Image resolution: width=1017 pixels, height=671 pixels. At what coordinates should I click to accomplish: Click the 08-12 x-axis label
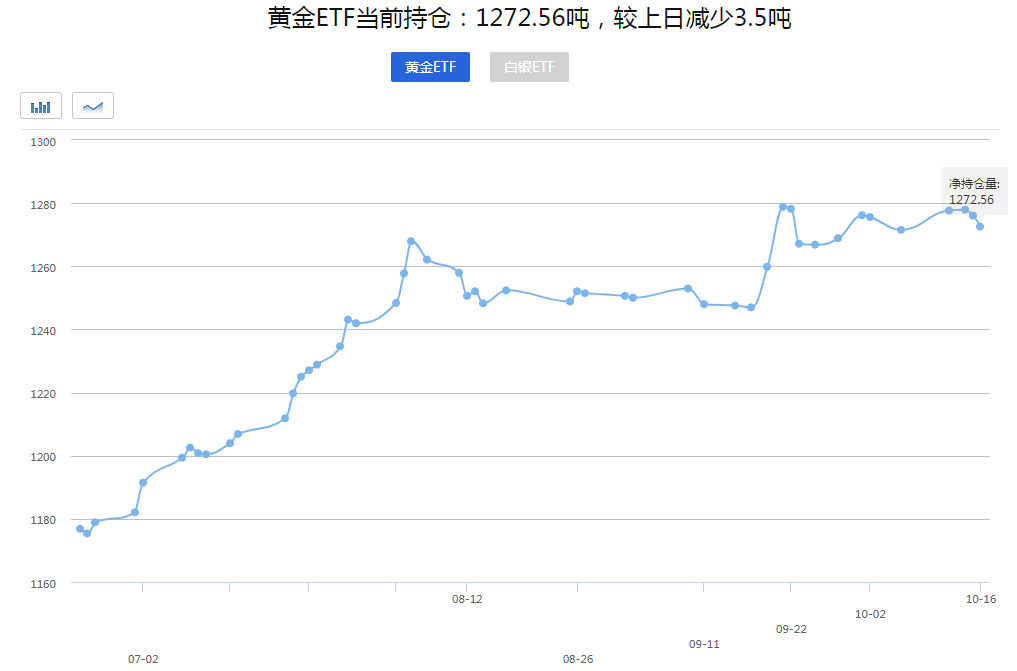(x=467, y=599)
